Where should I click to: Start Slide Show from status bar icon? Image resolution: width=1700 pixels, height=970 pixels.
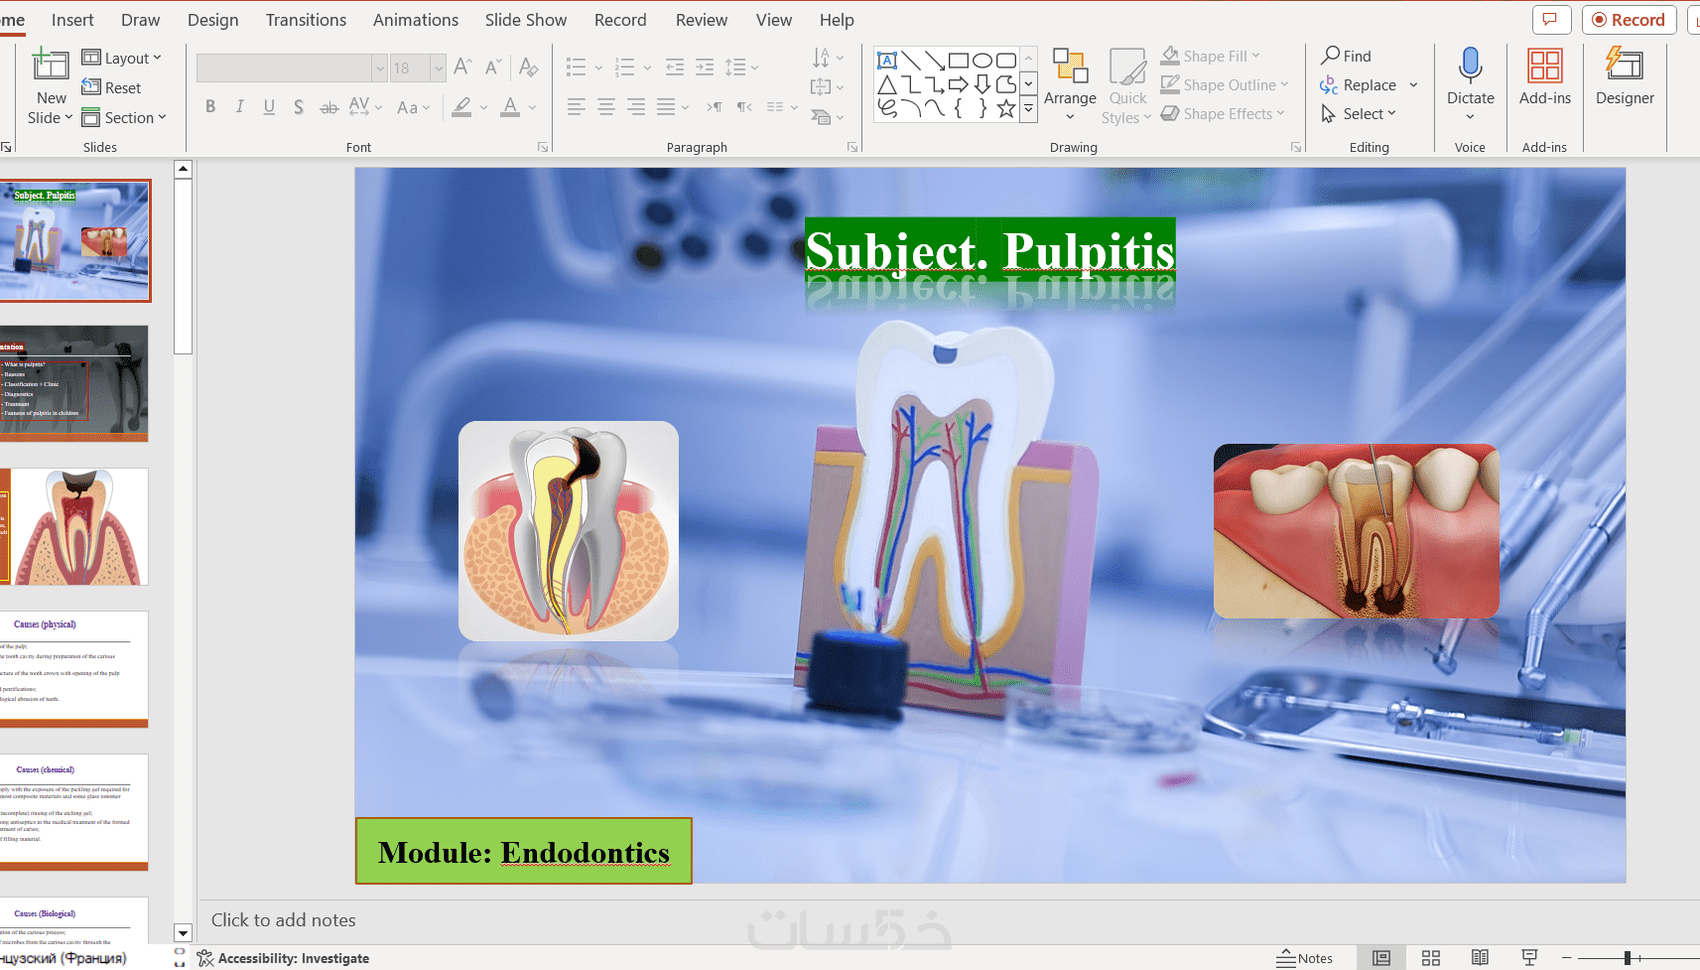click(x=1529, y=958)
